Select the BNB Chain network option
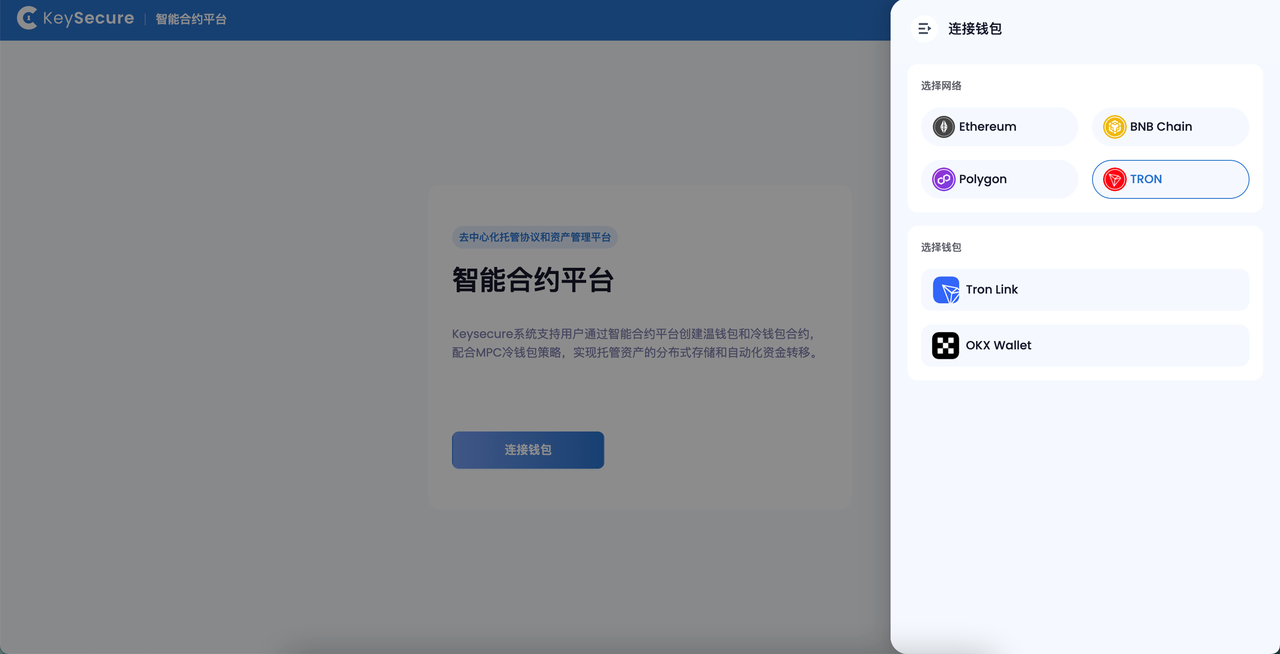The image size is (1280, 654). pyautogui.click(x=1170, y=126)
